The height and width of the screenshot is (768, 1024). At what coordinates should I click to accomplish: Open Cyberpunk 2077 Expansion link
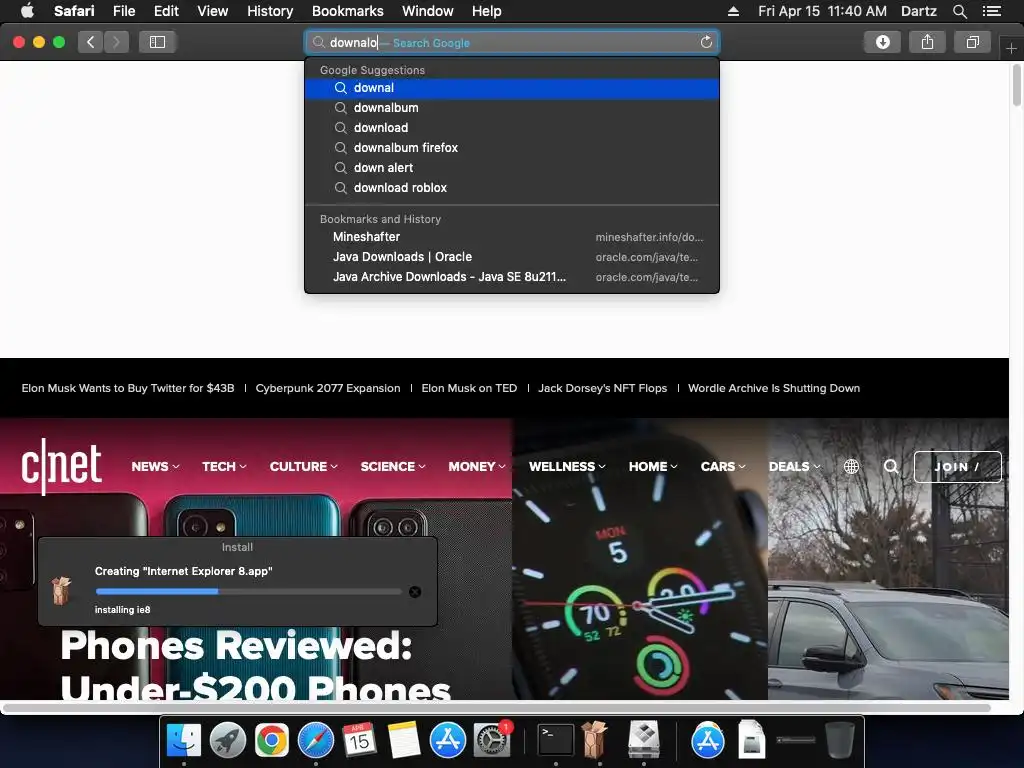pos(328,388)
